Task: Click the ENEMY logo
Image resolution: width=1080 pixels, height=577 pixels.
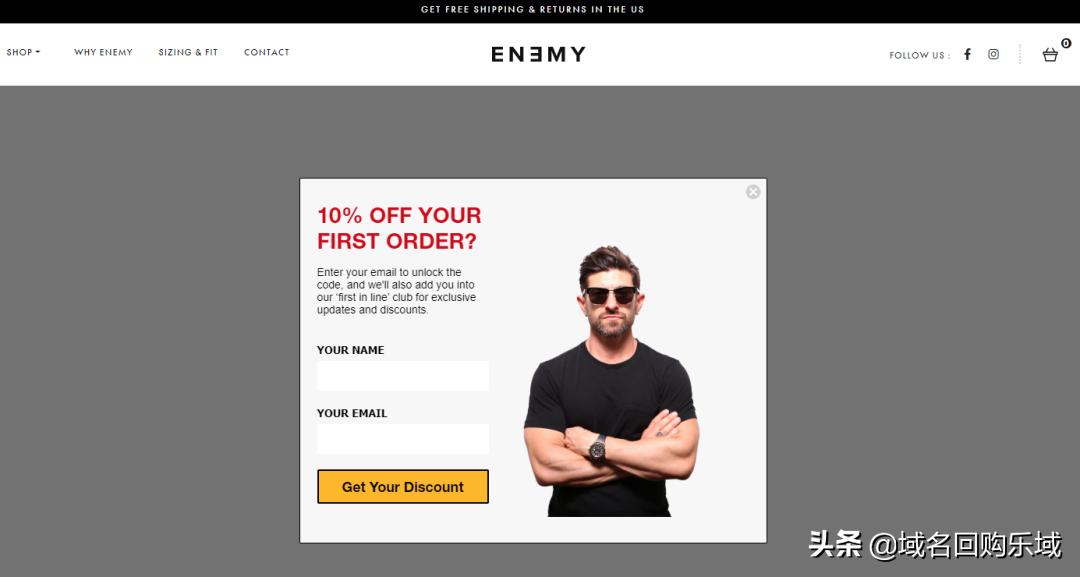Action: (539, 54)
